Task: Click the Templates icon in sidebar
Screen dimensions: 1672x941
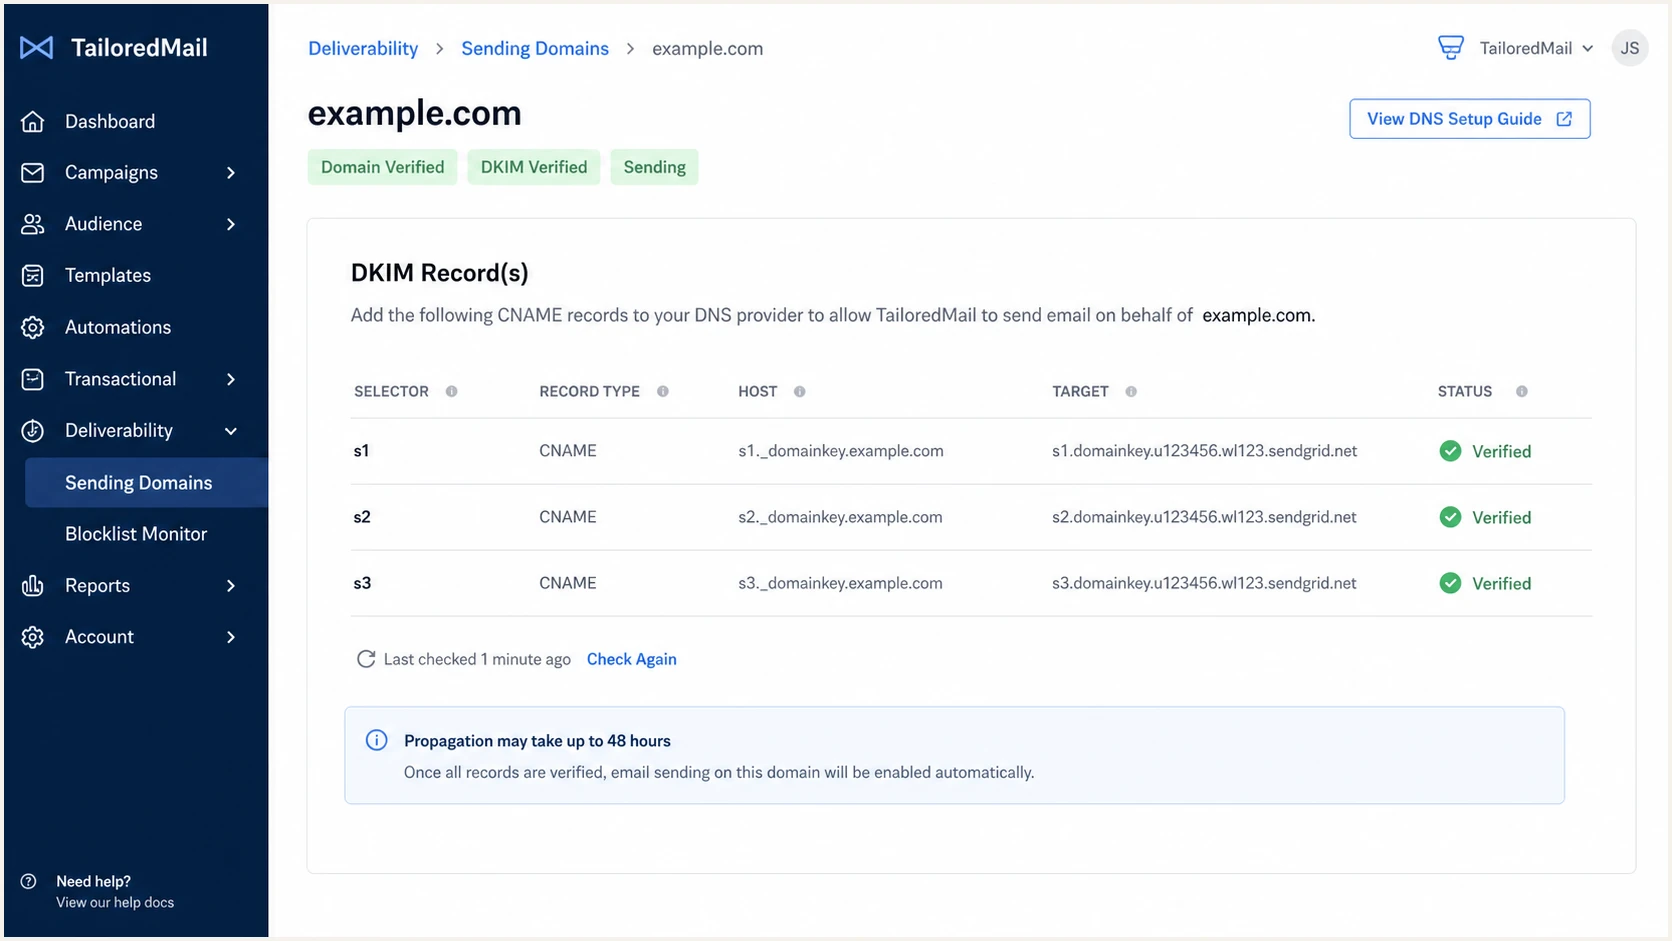Action: 33,276
